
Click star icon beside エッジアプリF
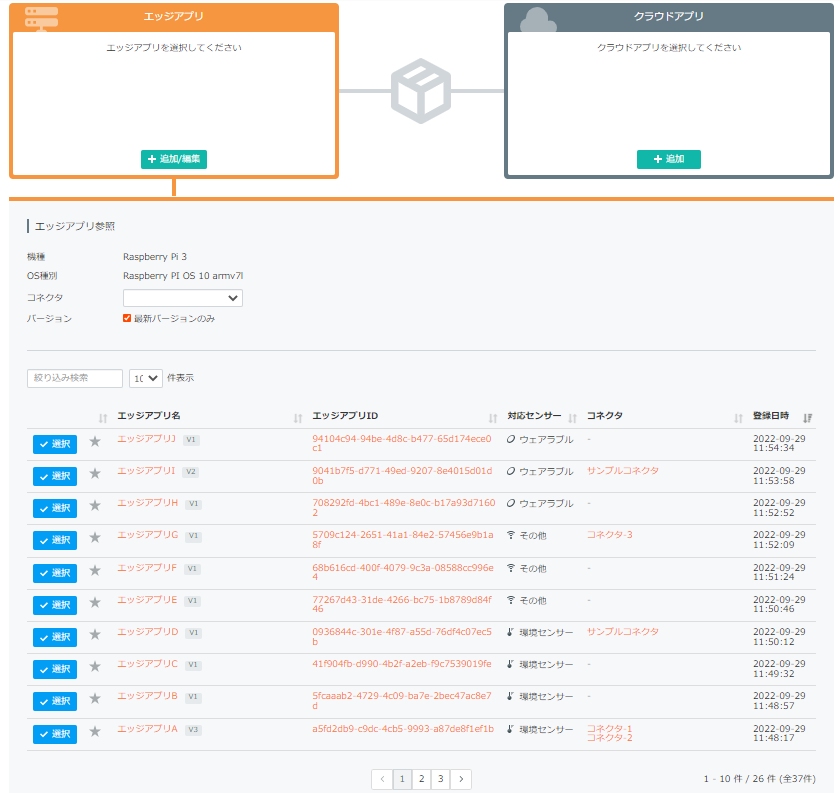pos(95,571)
